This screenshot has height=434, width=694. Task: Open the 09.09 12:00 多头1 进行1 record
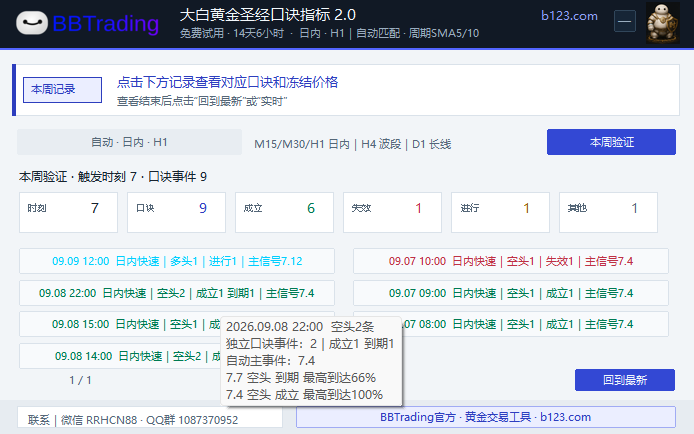click(x=177, y=261)
